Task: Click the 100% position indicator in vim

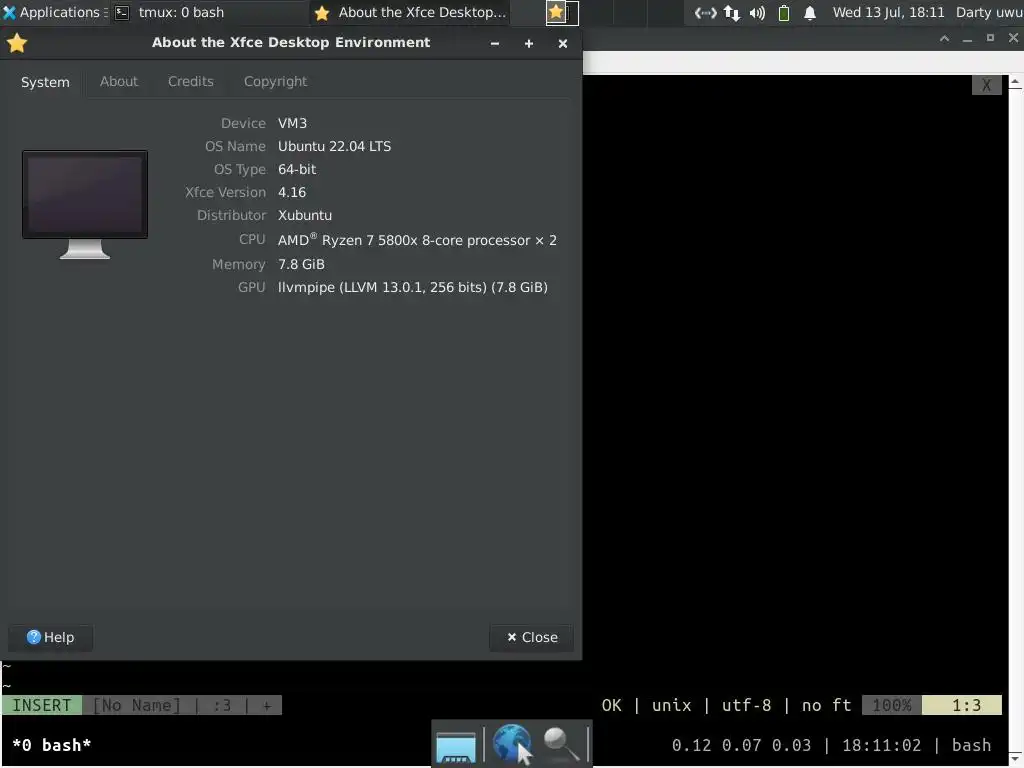Action: click(891, 705)
